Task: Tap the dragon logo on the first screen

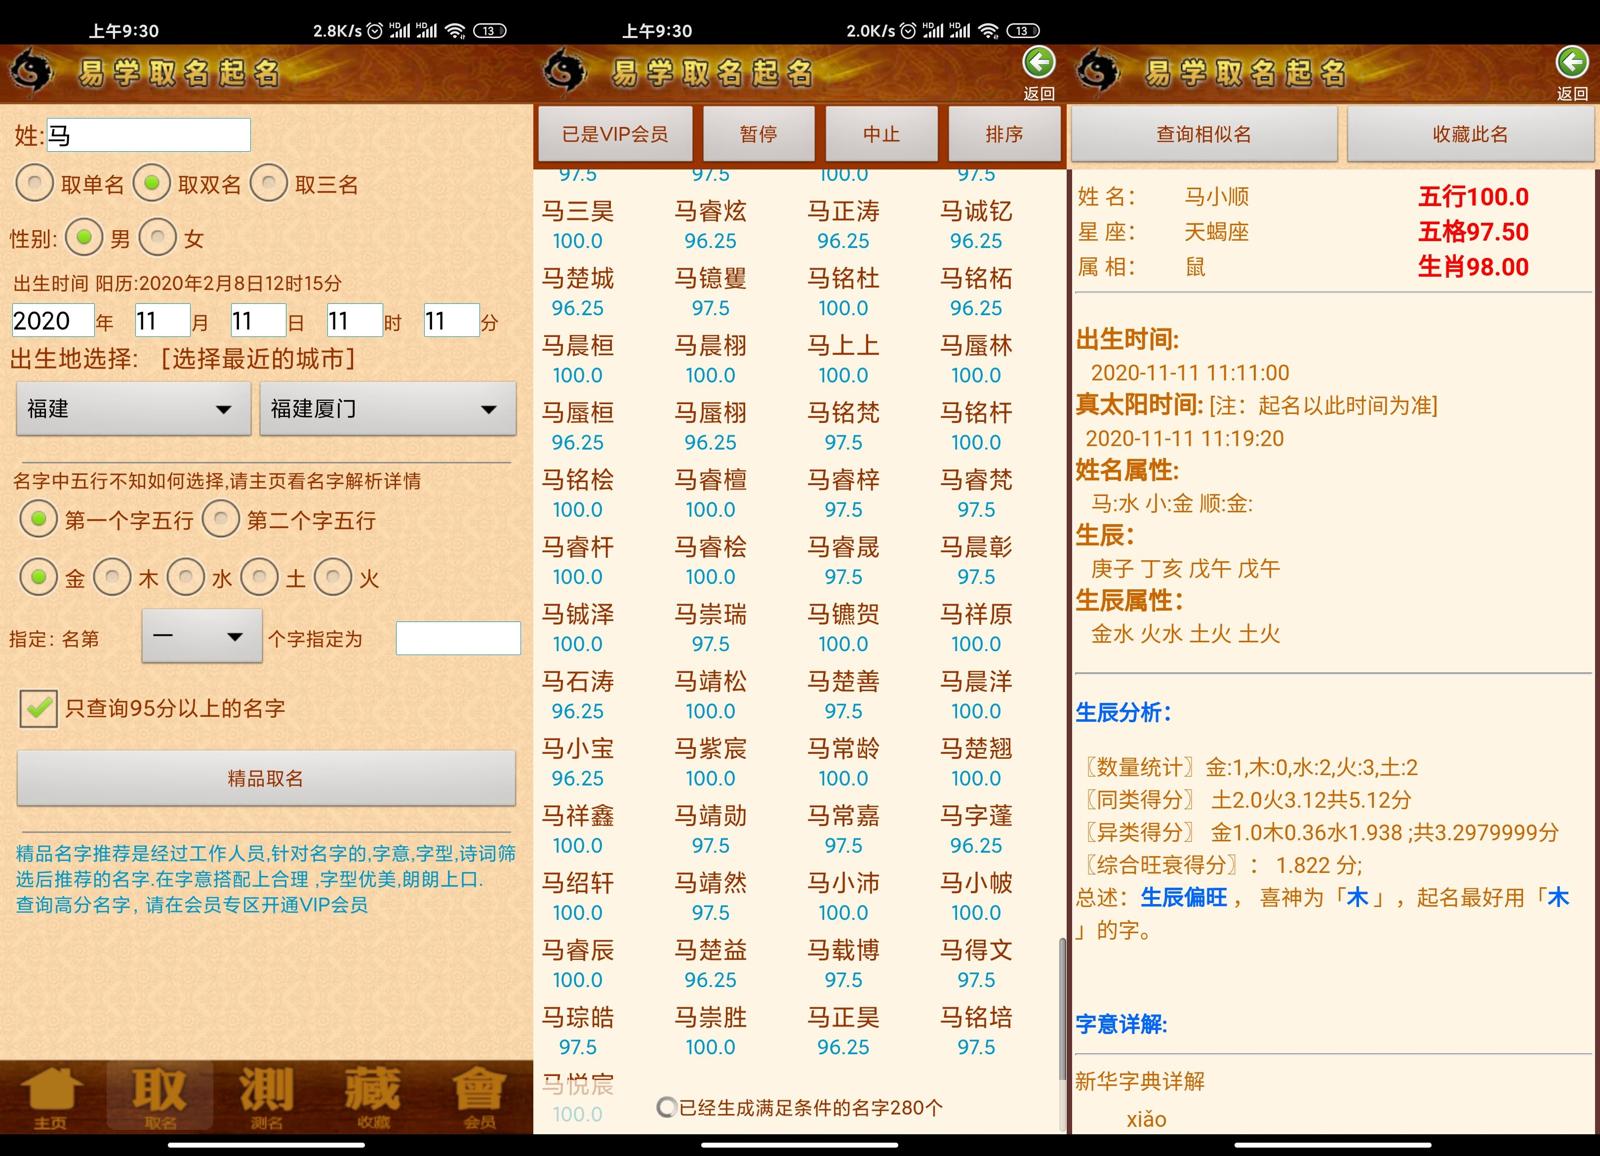Action: click(x=31, y=72)
